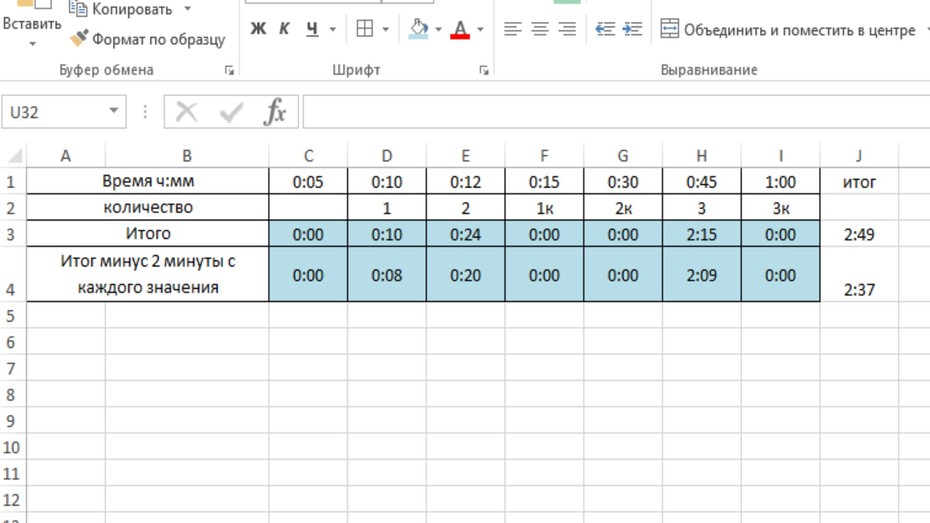Click the cell containing 0:05
This screenshot has height=523, width=930.
[x=308, y=181]
